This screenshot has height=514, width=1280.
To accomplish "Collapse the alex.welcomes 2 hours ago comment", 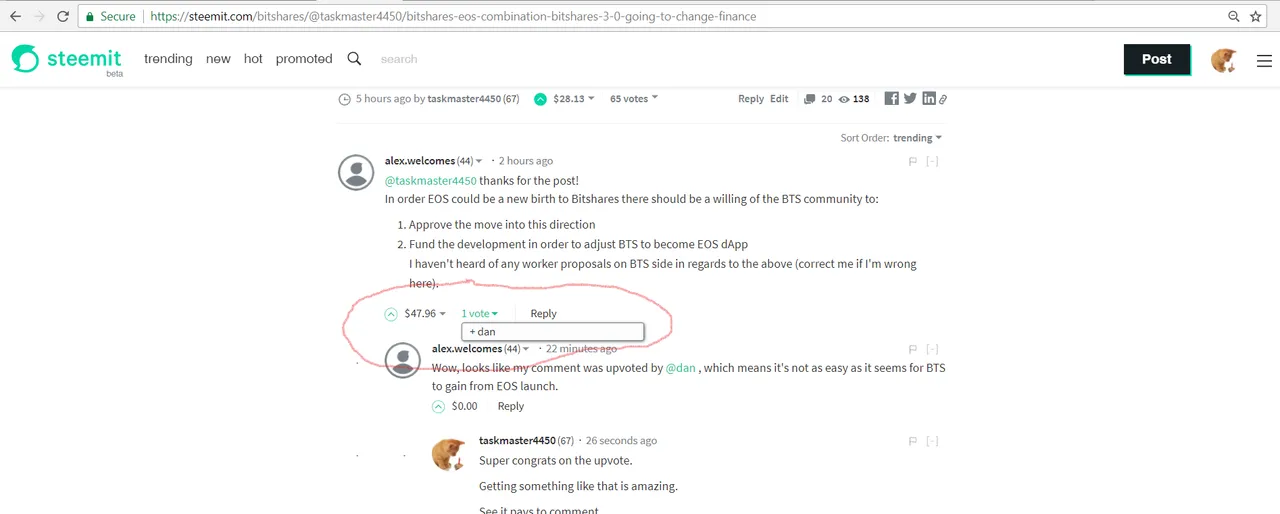I will (x=932, y=162).
